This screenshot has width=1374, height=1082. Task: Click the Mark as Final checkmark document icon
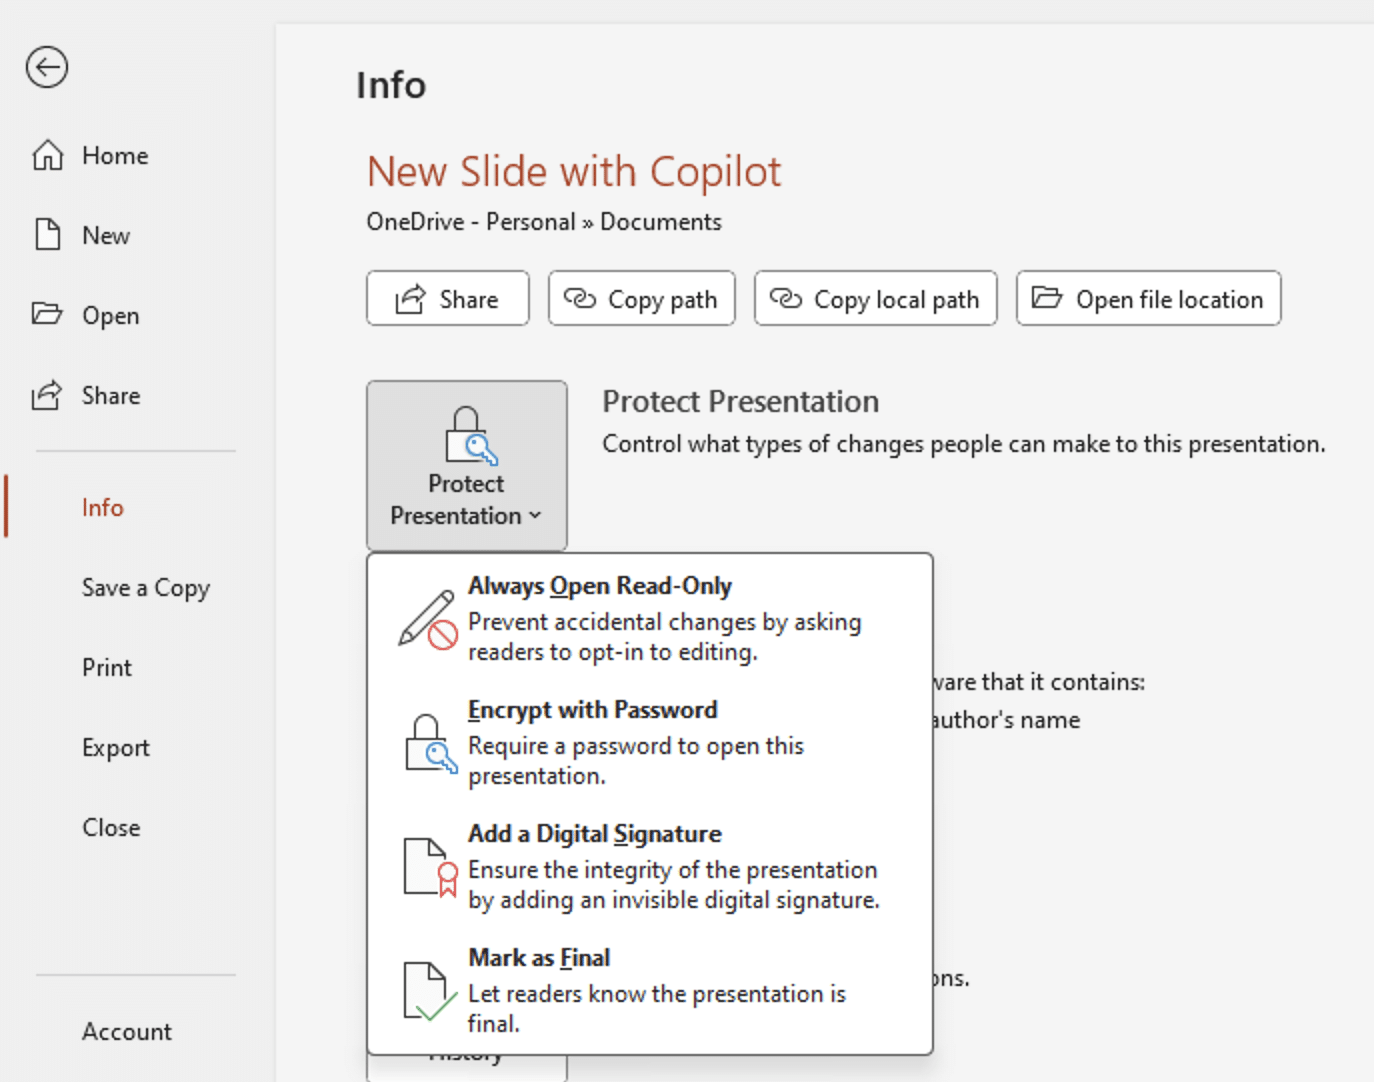click(x=430, y=991)
